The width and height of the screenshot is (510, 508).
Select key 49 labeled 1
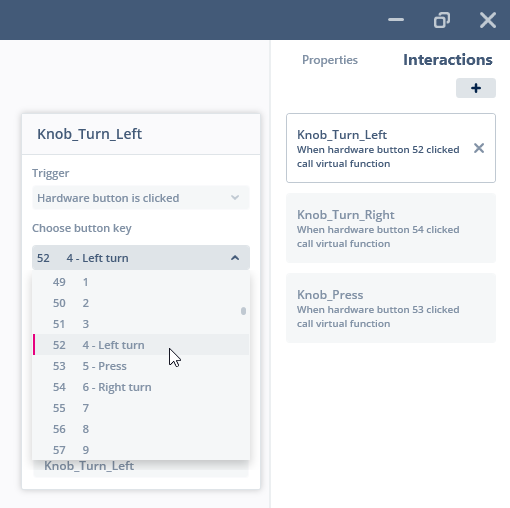click(141, 282)
